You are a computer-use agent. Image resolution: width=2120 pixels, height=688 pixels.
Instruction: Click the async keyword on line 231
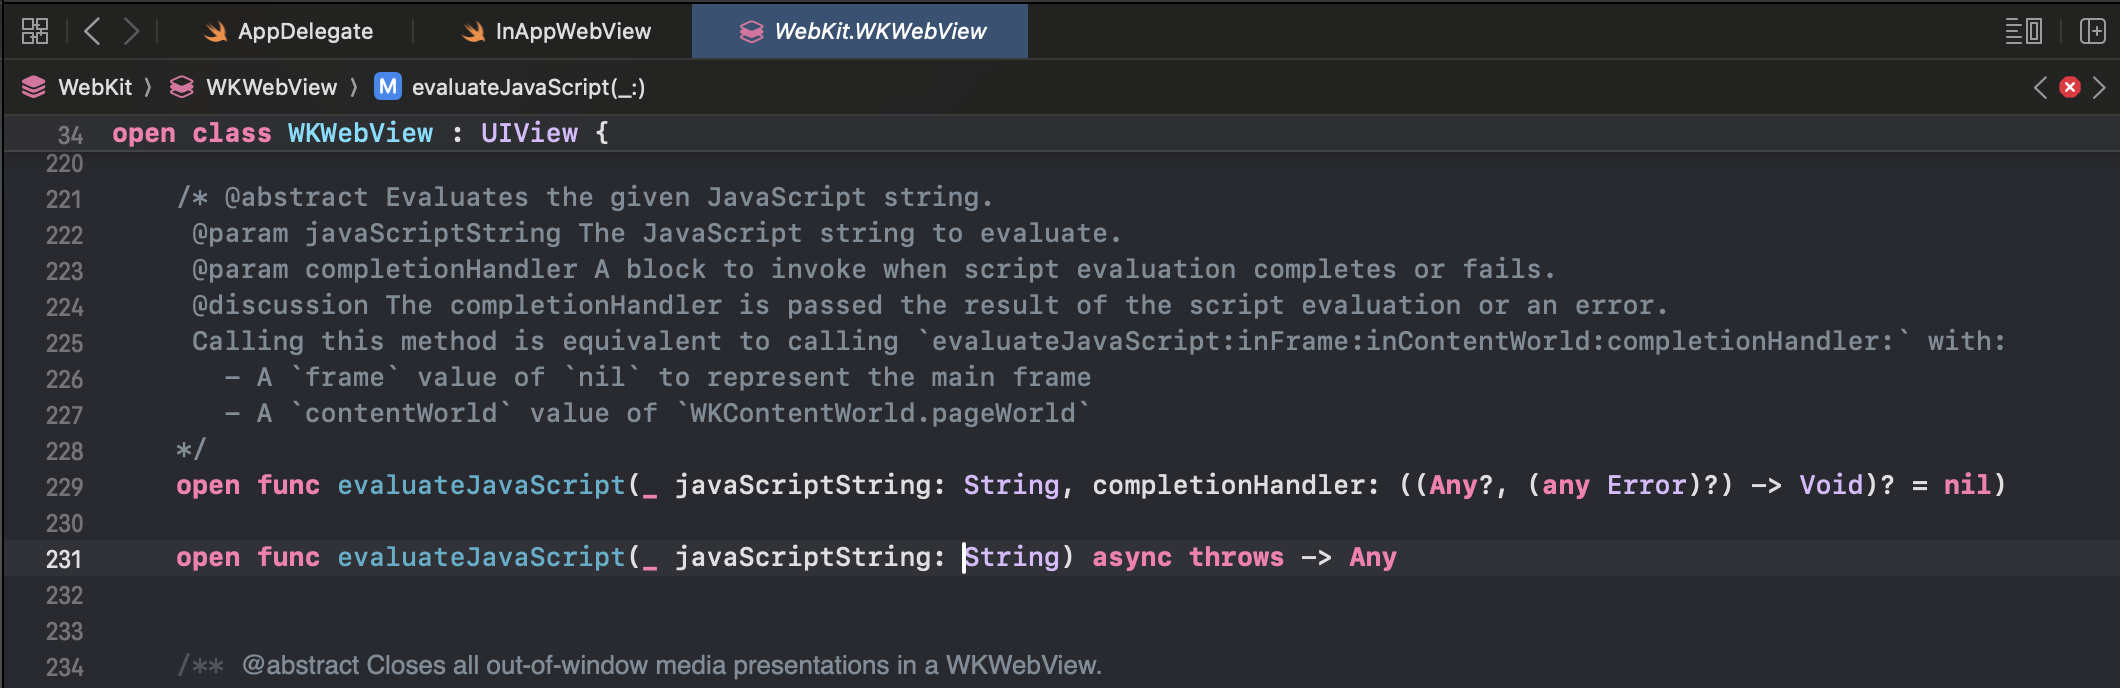[1131, 557]
